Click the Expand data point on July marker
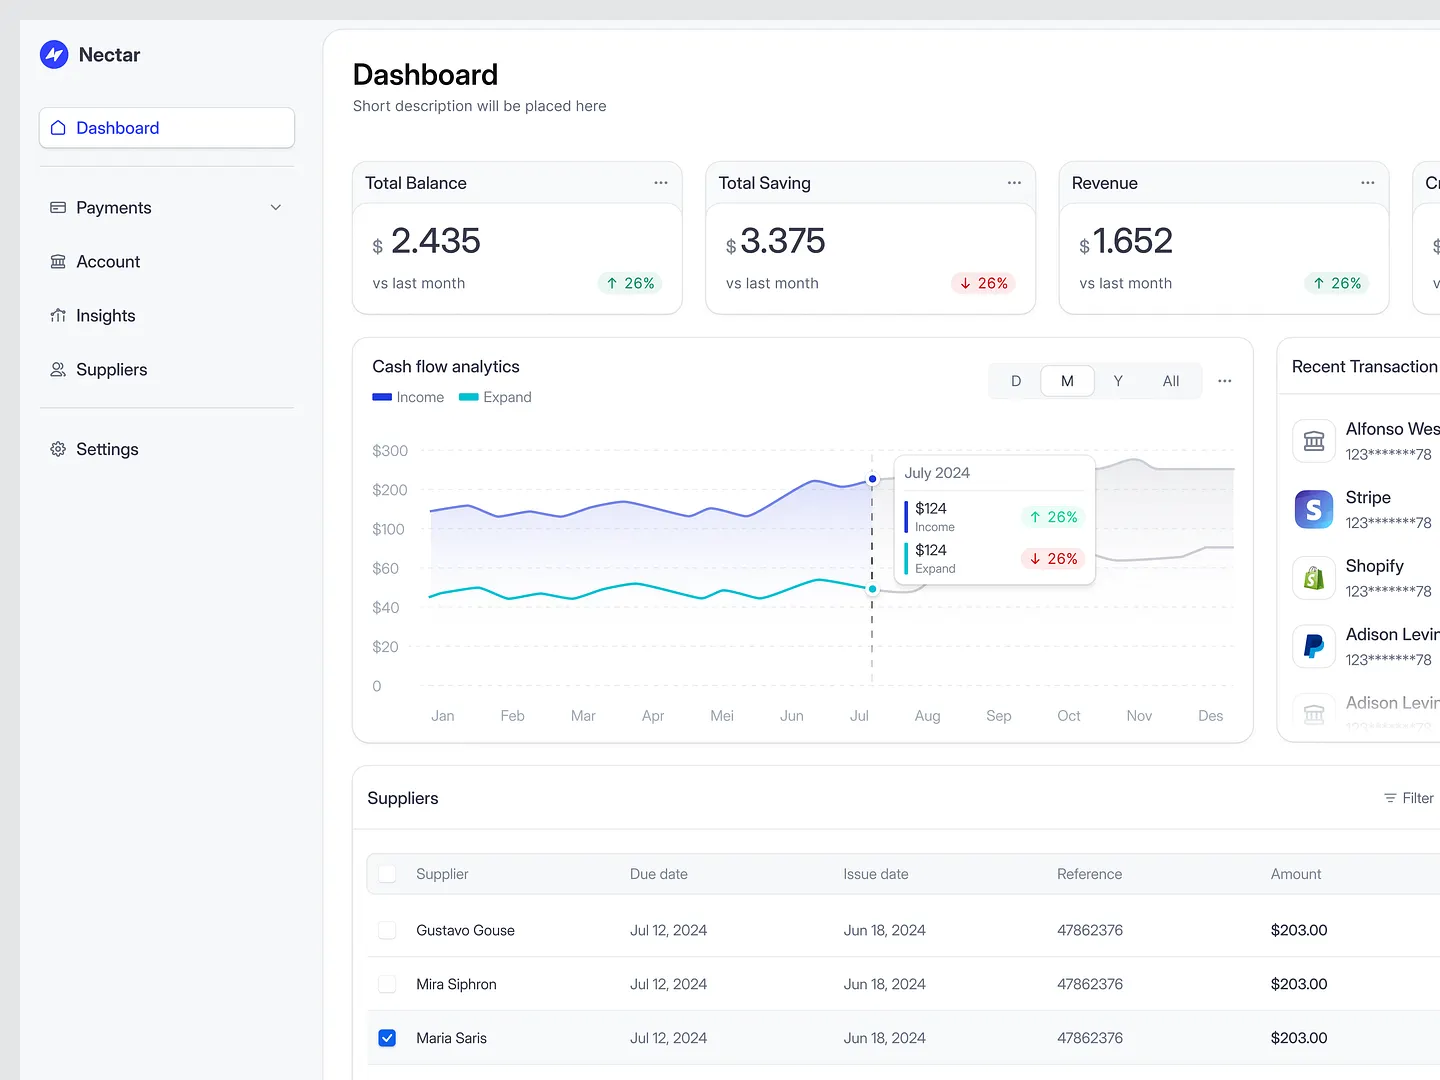This screenshot has width=1440, height=1080. (x=872, y=589)
